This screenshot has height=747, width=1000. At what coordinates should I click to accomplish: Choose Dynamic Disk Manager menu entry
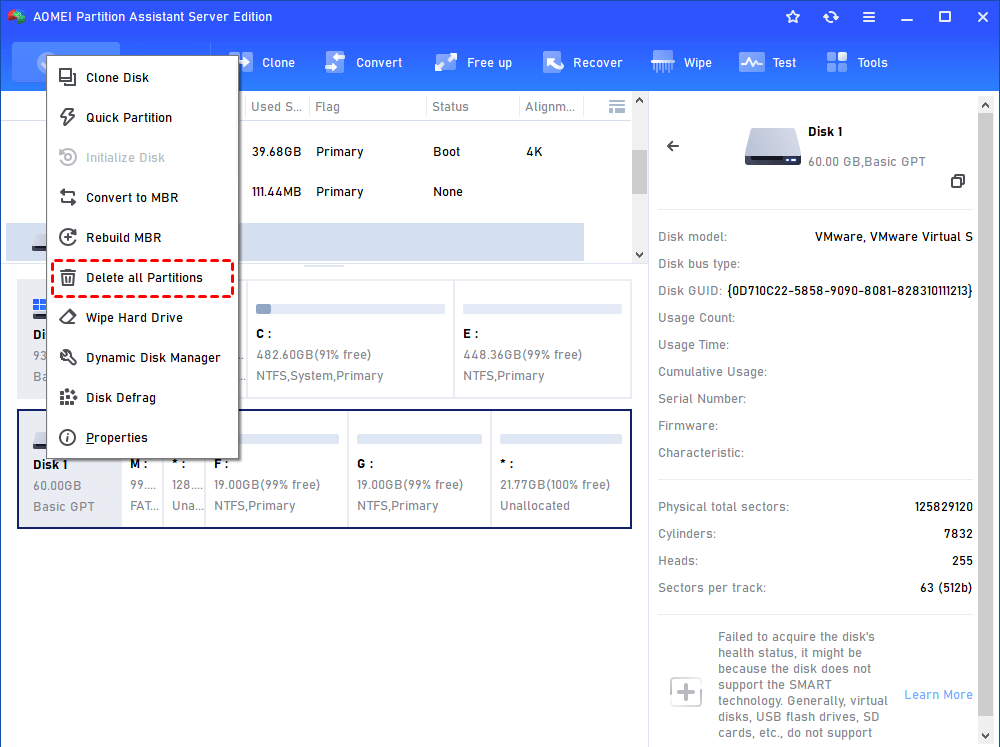pyautogui.click(x=142, y=357)
